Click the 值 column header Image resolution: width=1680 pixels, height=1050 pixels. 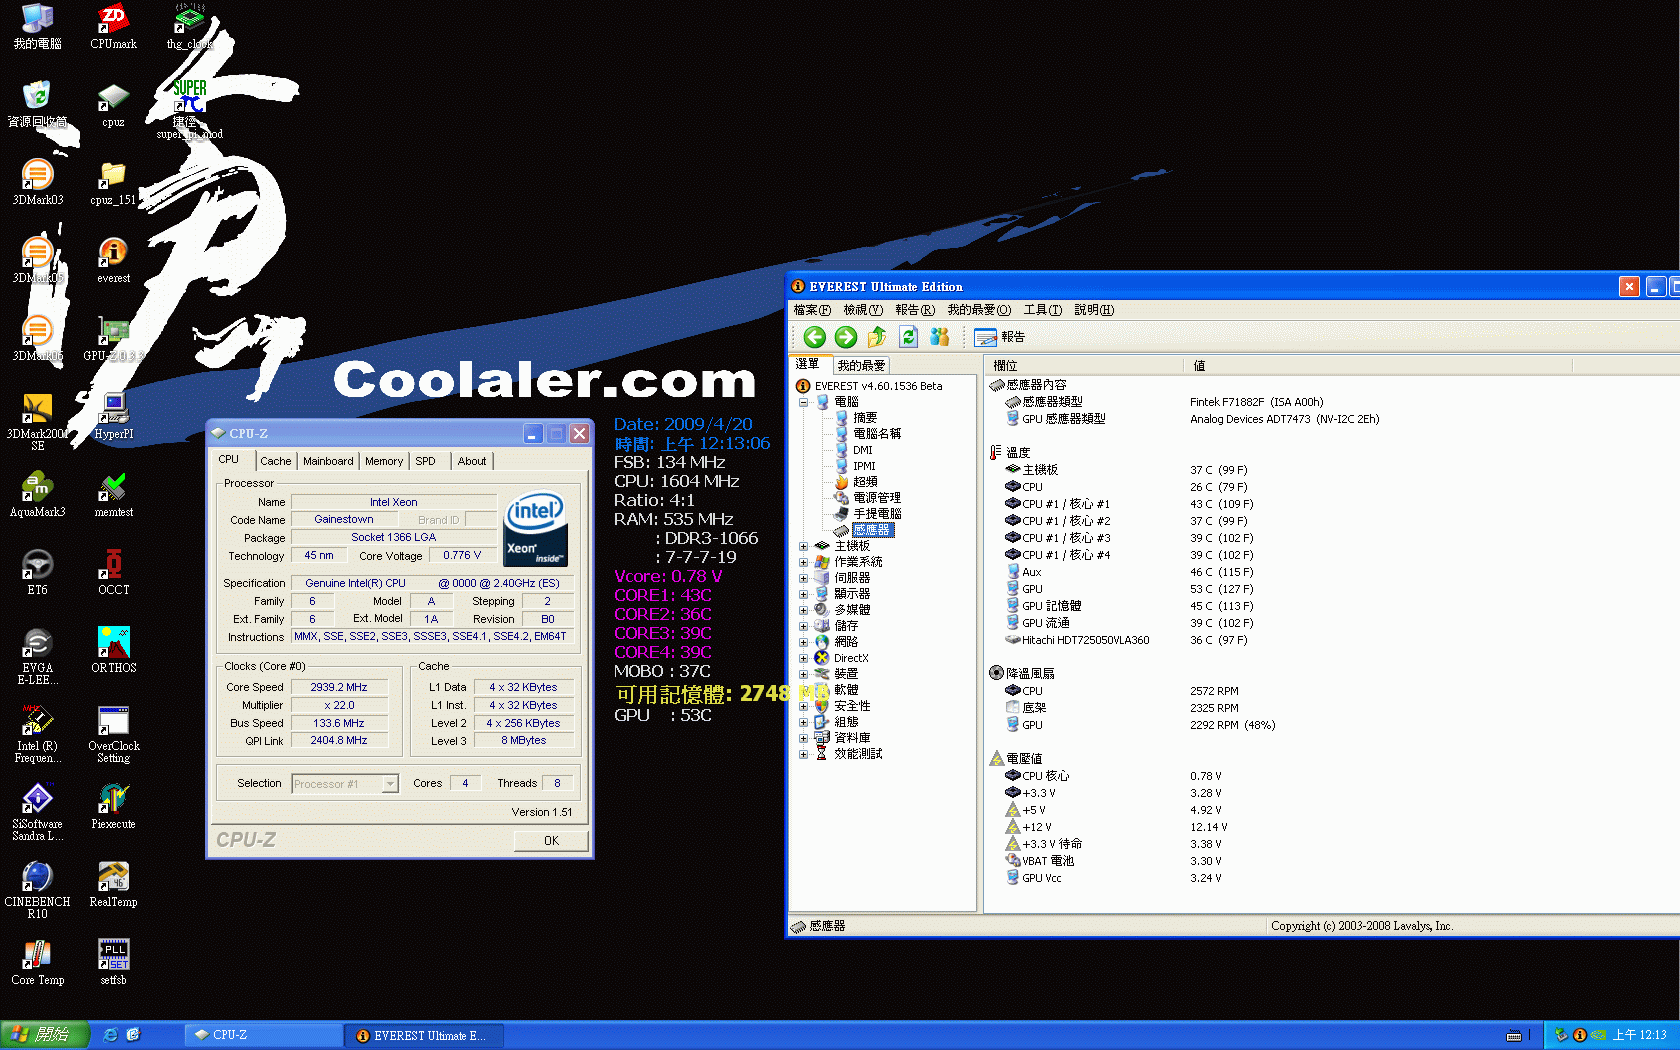click(1378, 366)
